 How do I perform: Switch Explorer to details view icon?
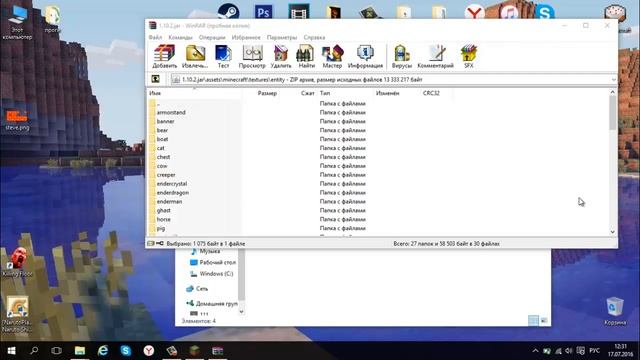(533, 321)
